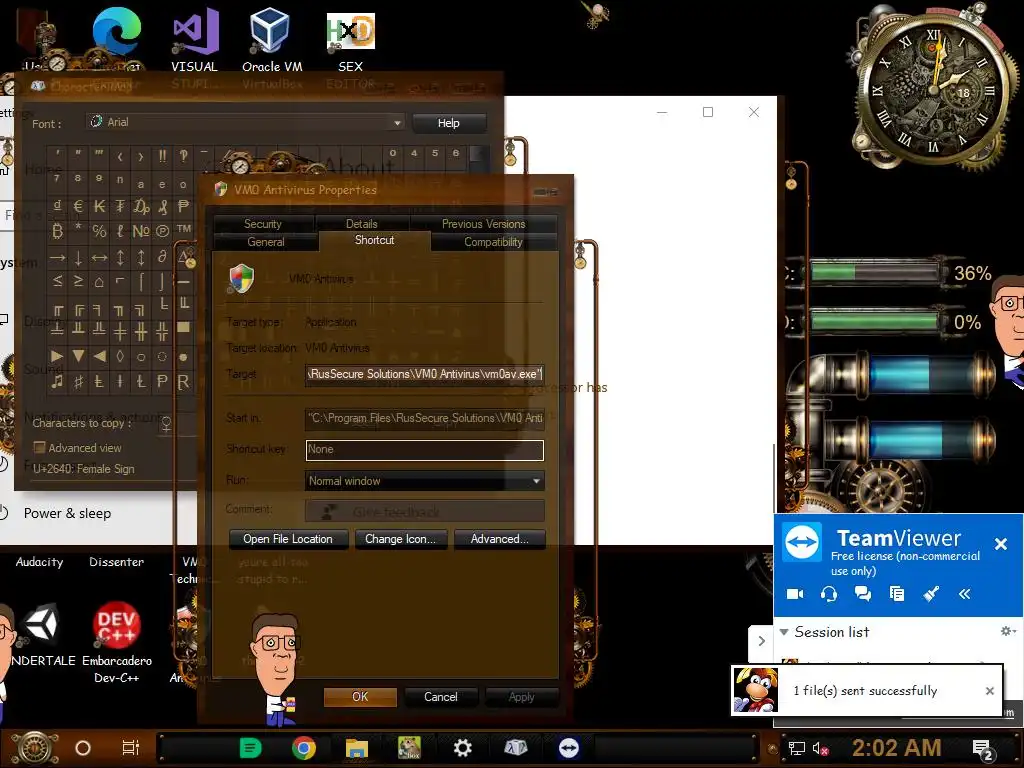
Task: Open TeamViewer chat bubbles icon
Action: [x=863, y=594]
